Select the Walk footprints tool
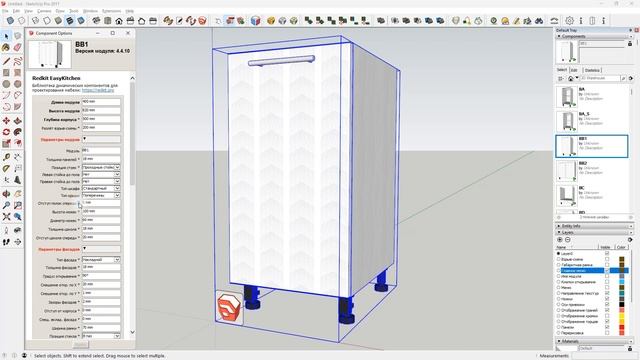This screenshot has width=640, height=360. pos(6,242)
